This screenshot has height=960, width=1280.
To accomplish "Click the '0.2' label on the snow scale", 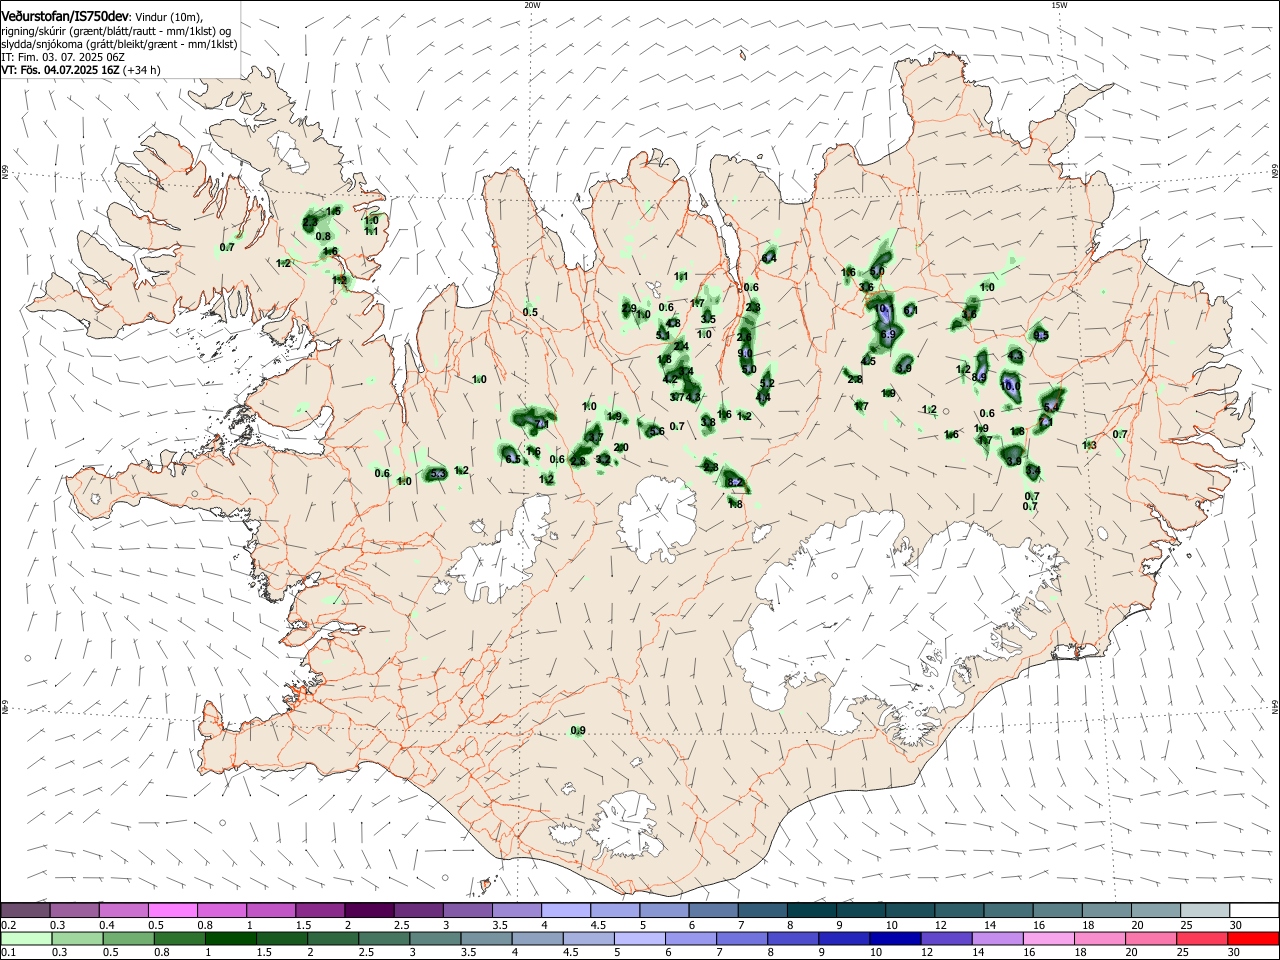I will (x=9, y=924).
